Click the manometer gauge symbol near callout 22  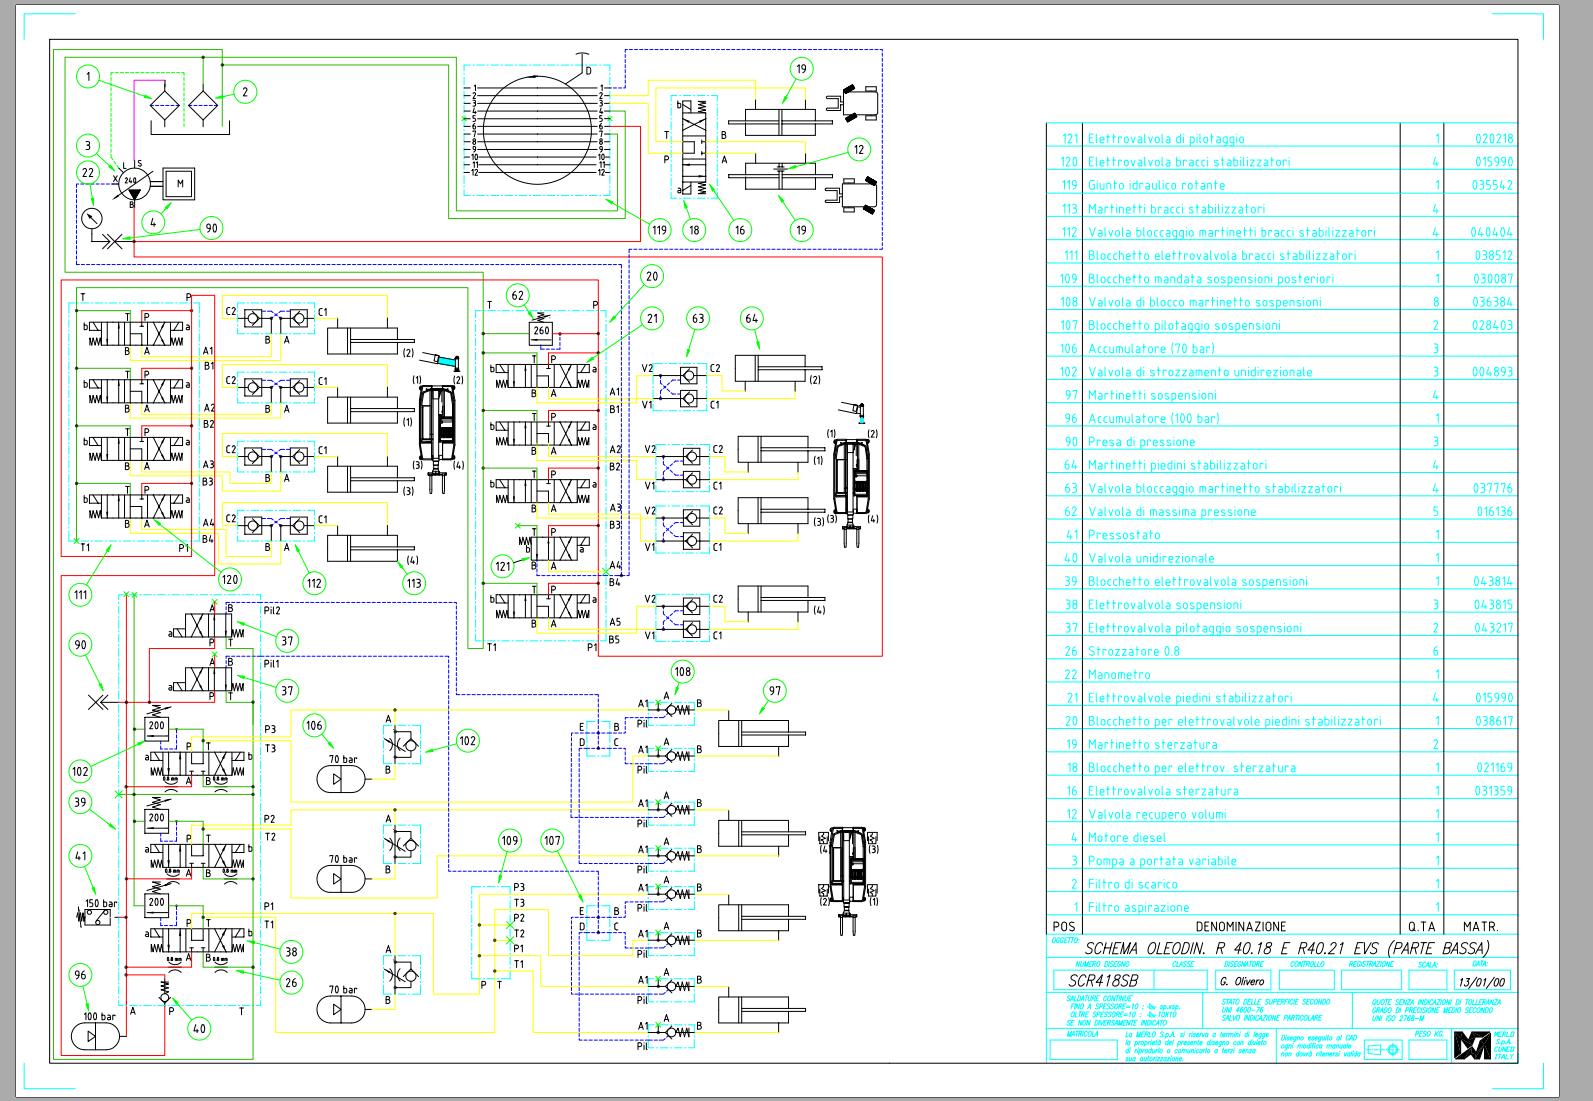(91, 218)
